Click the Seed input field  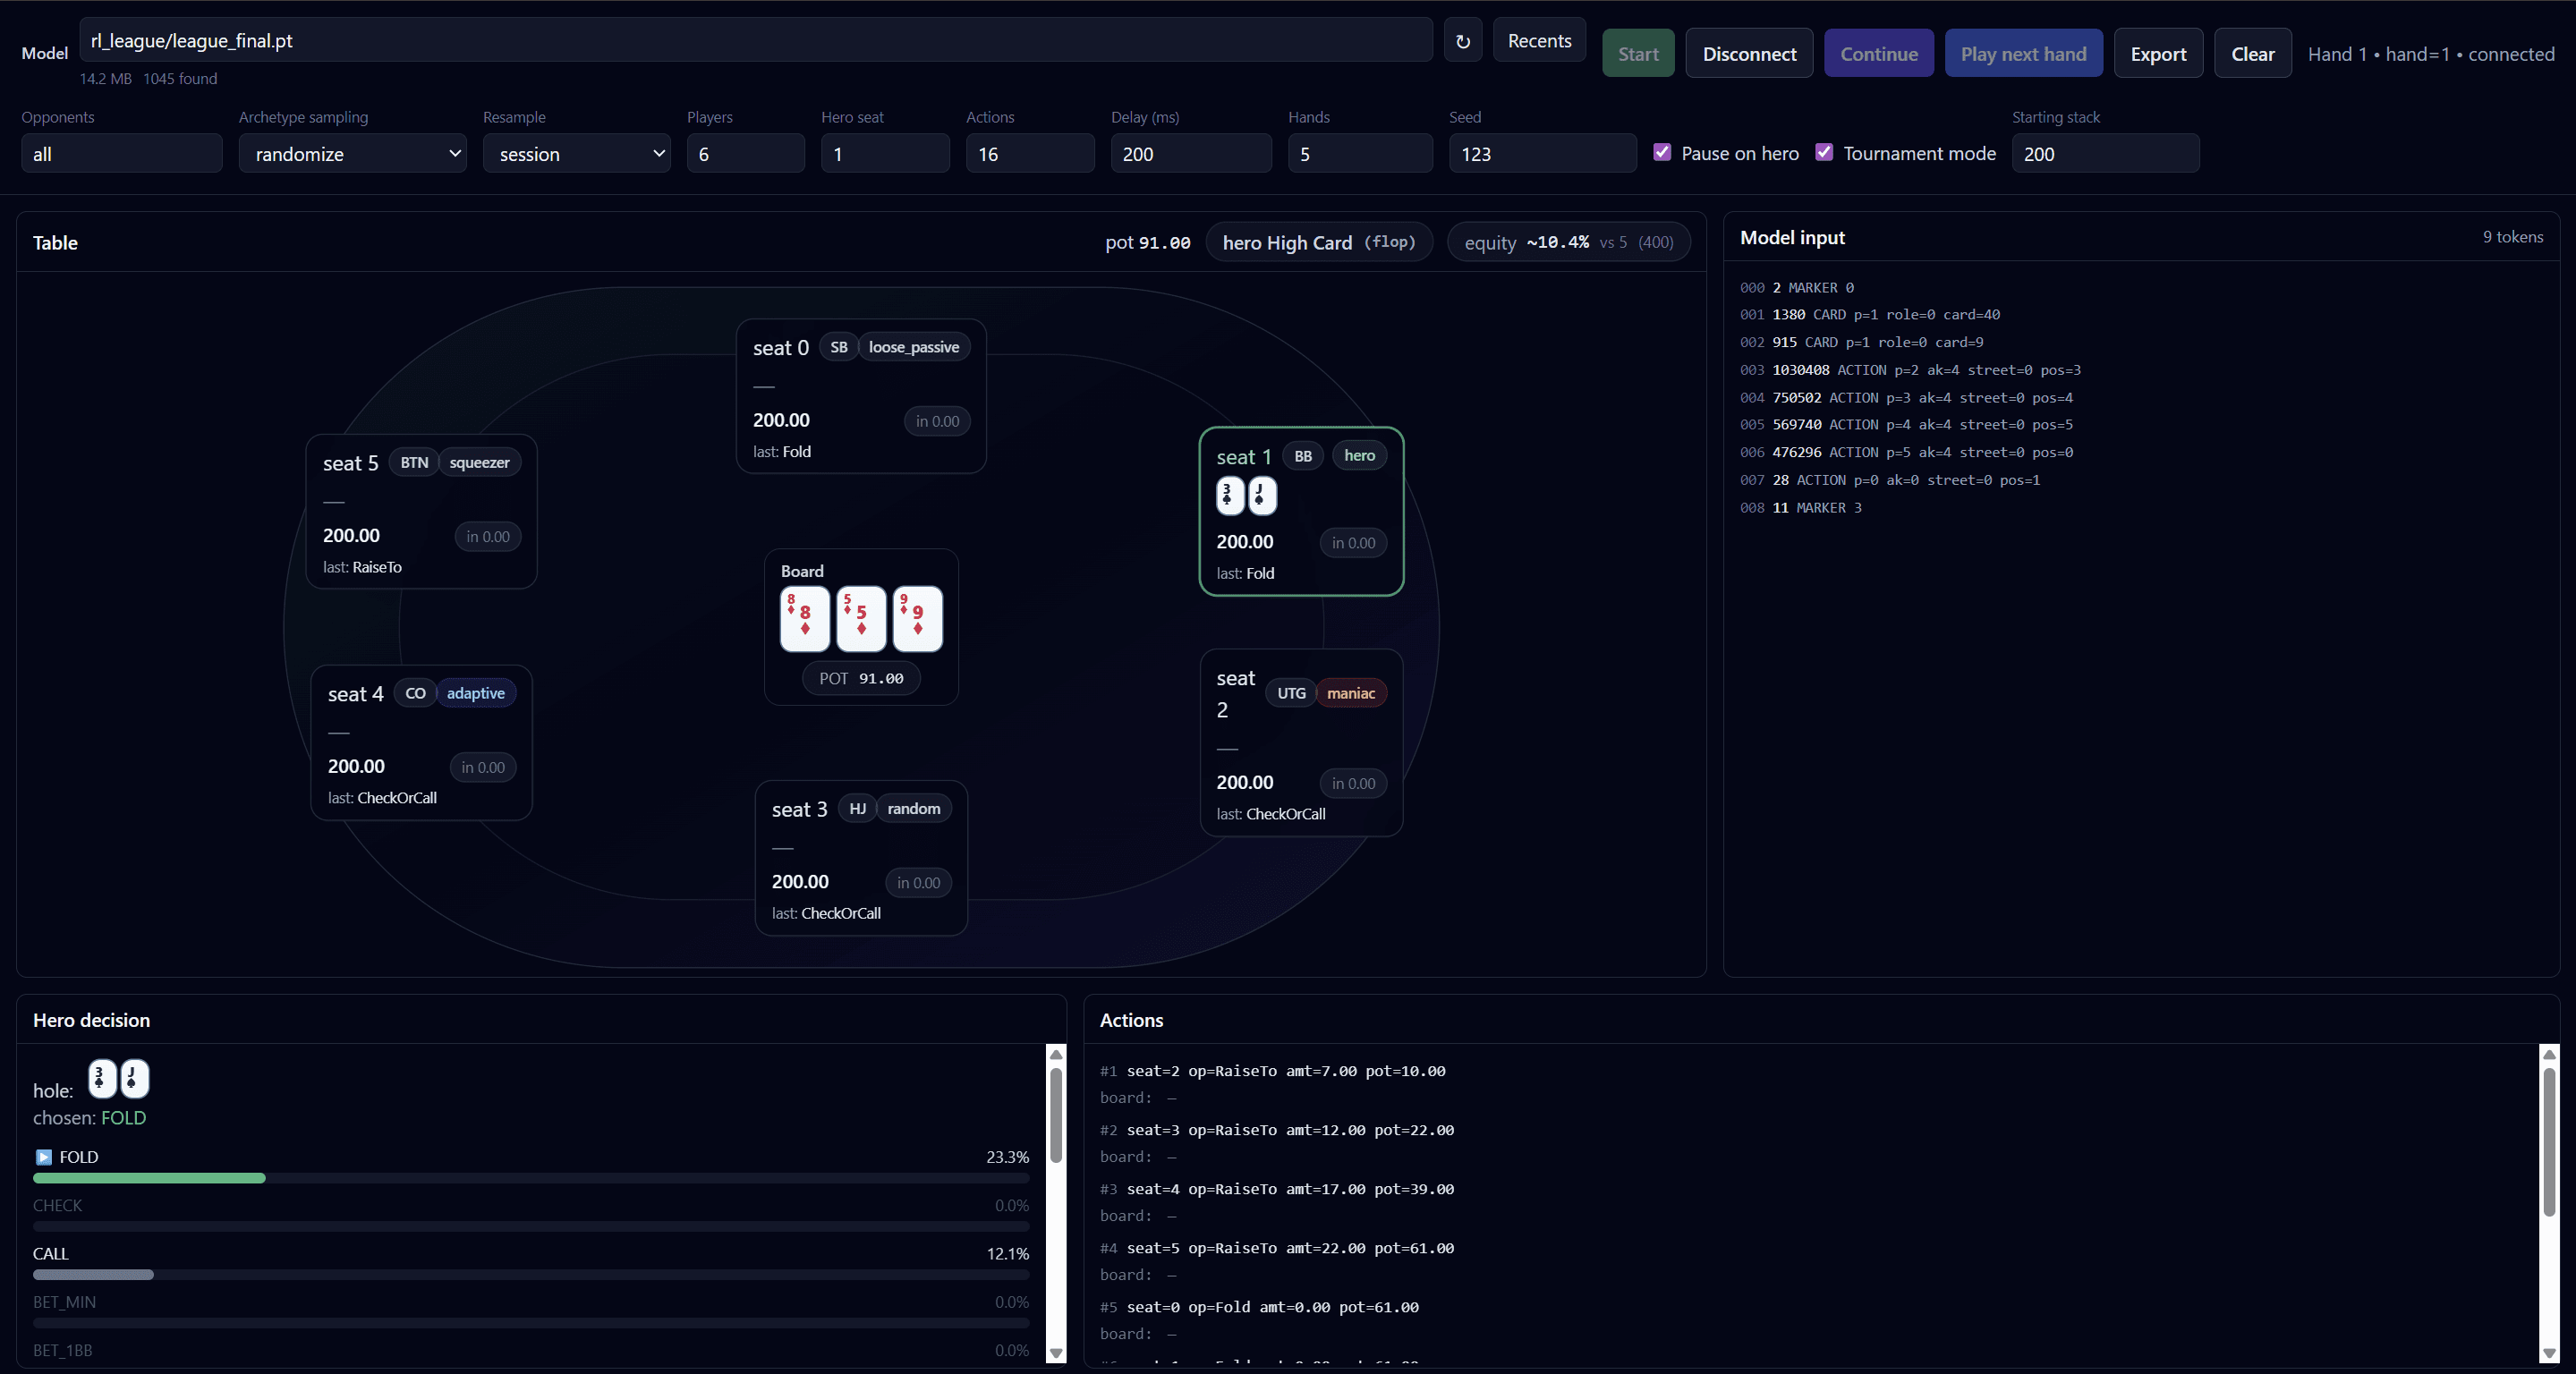pyautogui.click(x=1543, y=153)
